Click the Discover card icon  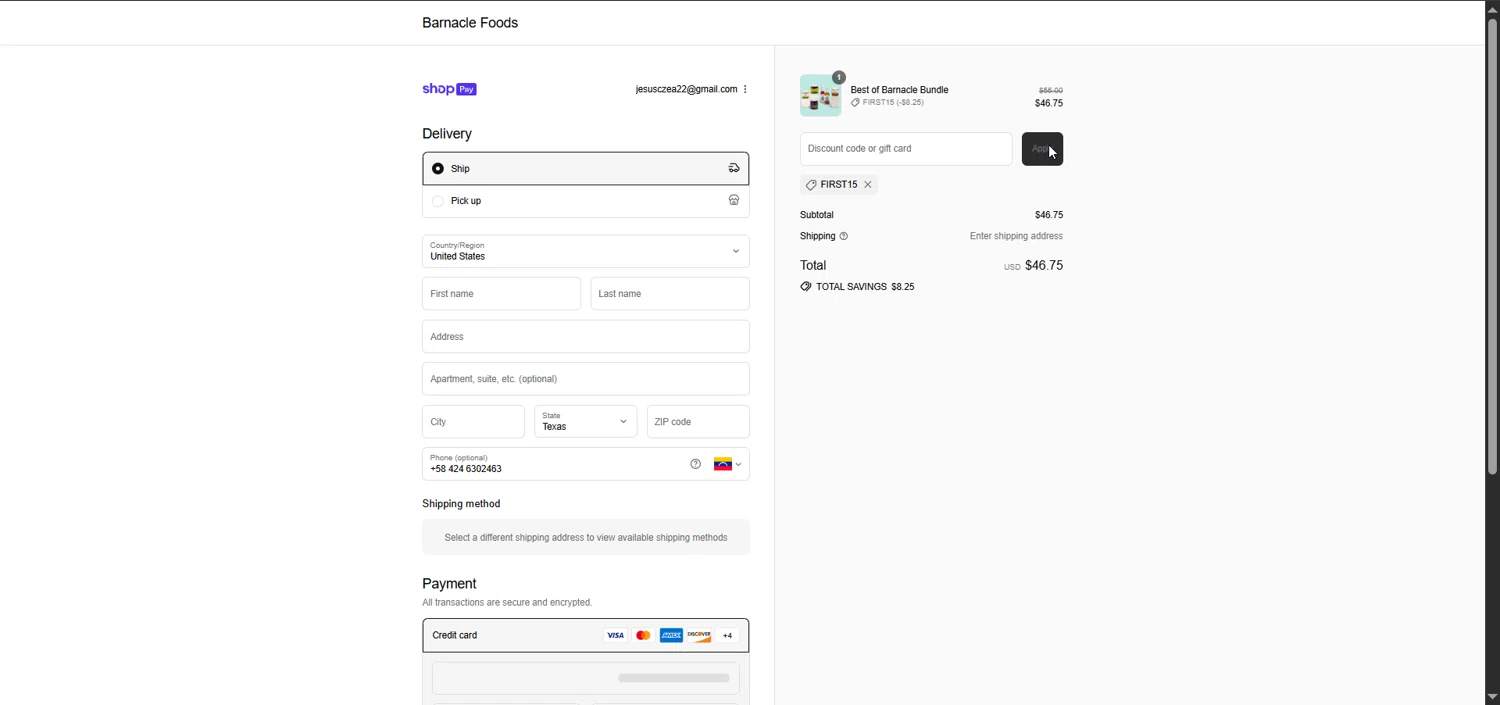pos(699,635)
